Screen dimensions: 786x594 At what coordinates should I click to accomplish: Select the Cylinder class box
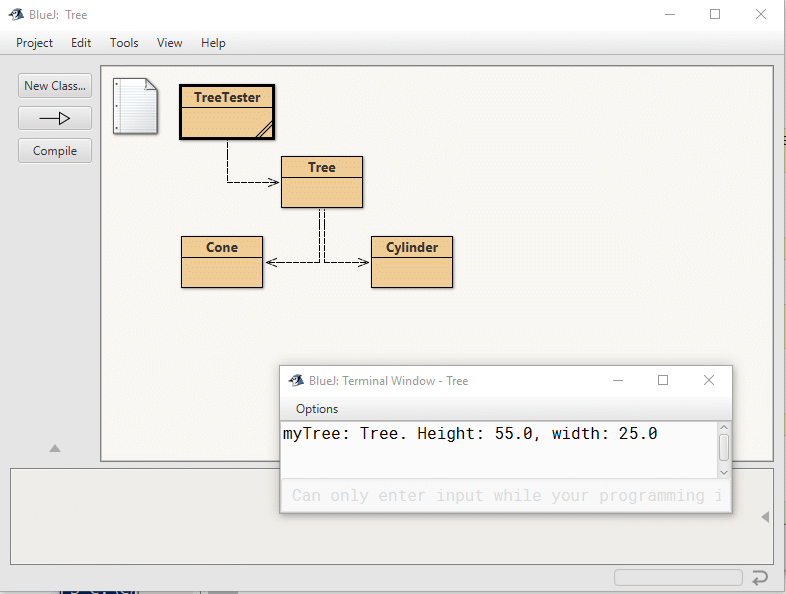click(411, 262)
